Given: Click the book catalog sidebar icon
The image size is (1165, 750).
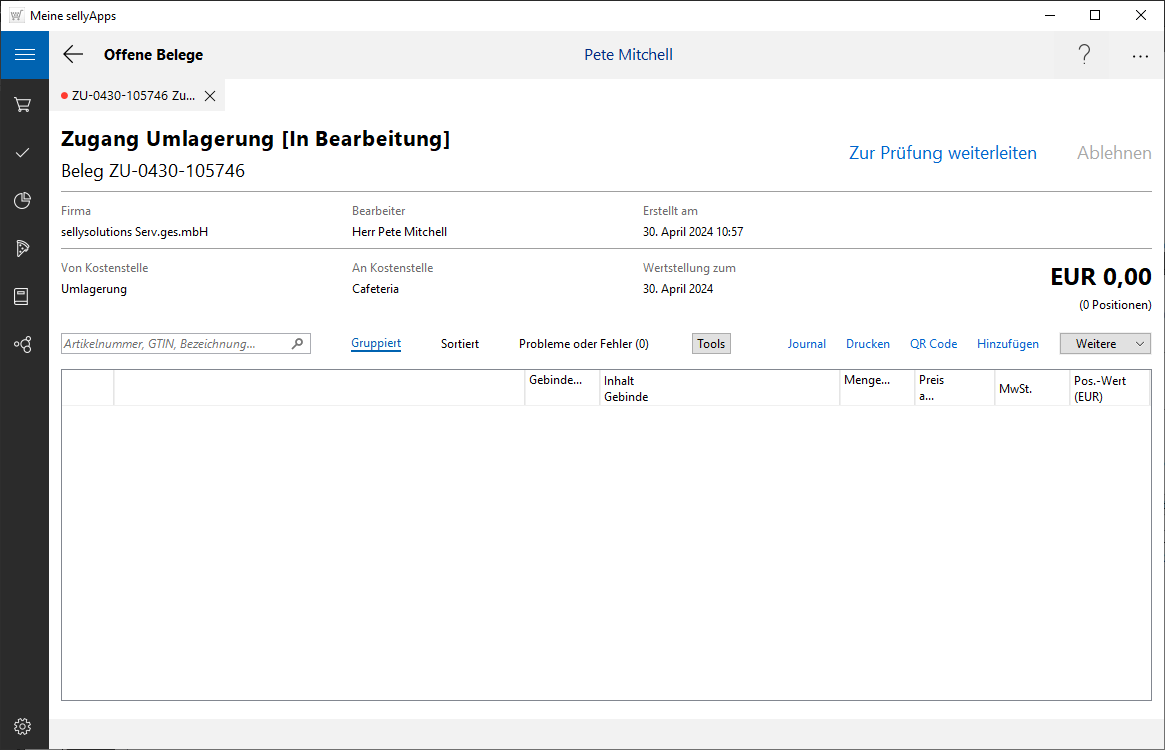Looking at the screenshot, I should tap(23, 297).
